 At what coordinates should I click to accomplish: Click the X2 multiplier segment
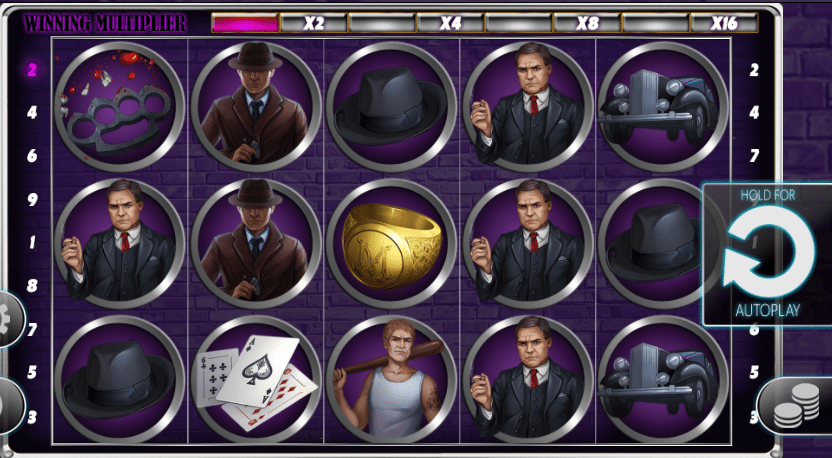(x=314, y=23)
